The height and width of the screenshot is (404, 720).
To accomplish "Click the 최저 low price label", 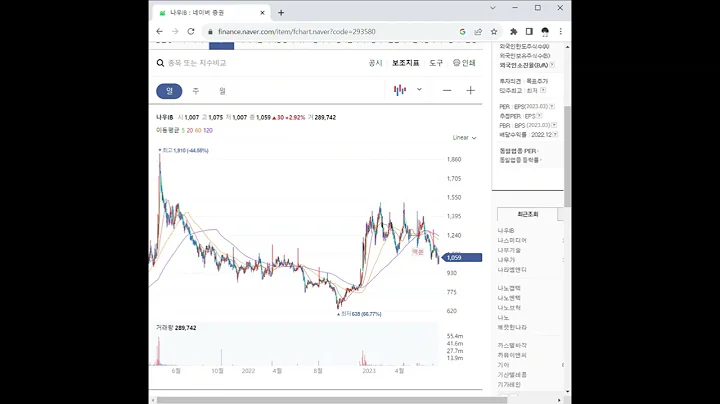I will click(x=359, y=314).
